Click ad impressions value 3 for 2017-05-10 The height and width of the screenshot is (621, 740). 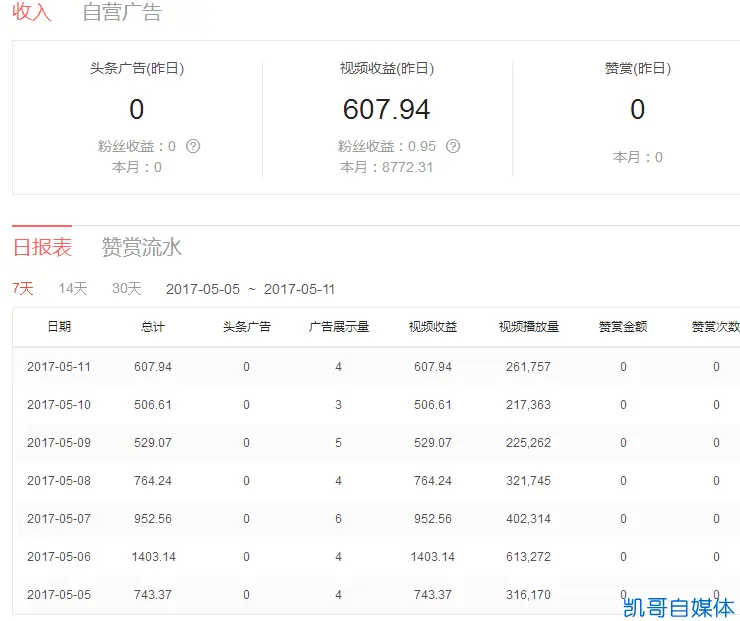pos(338,405)
